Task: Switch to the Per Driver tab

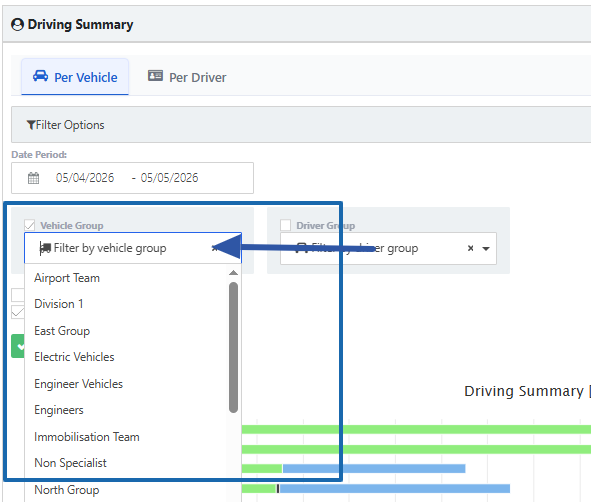Action: (x=187, y=77)
